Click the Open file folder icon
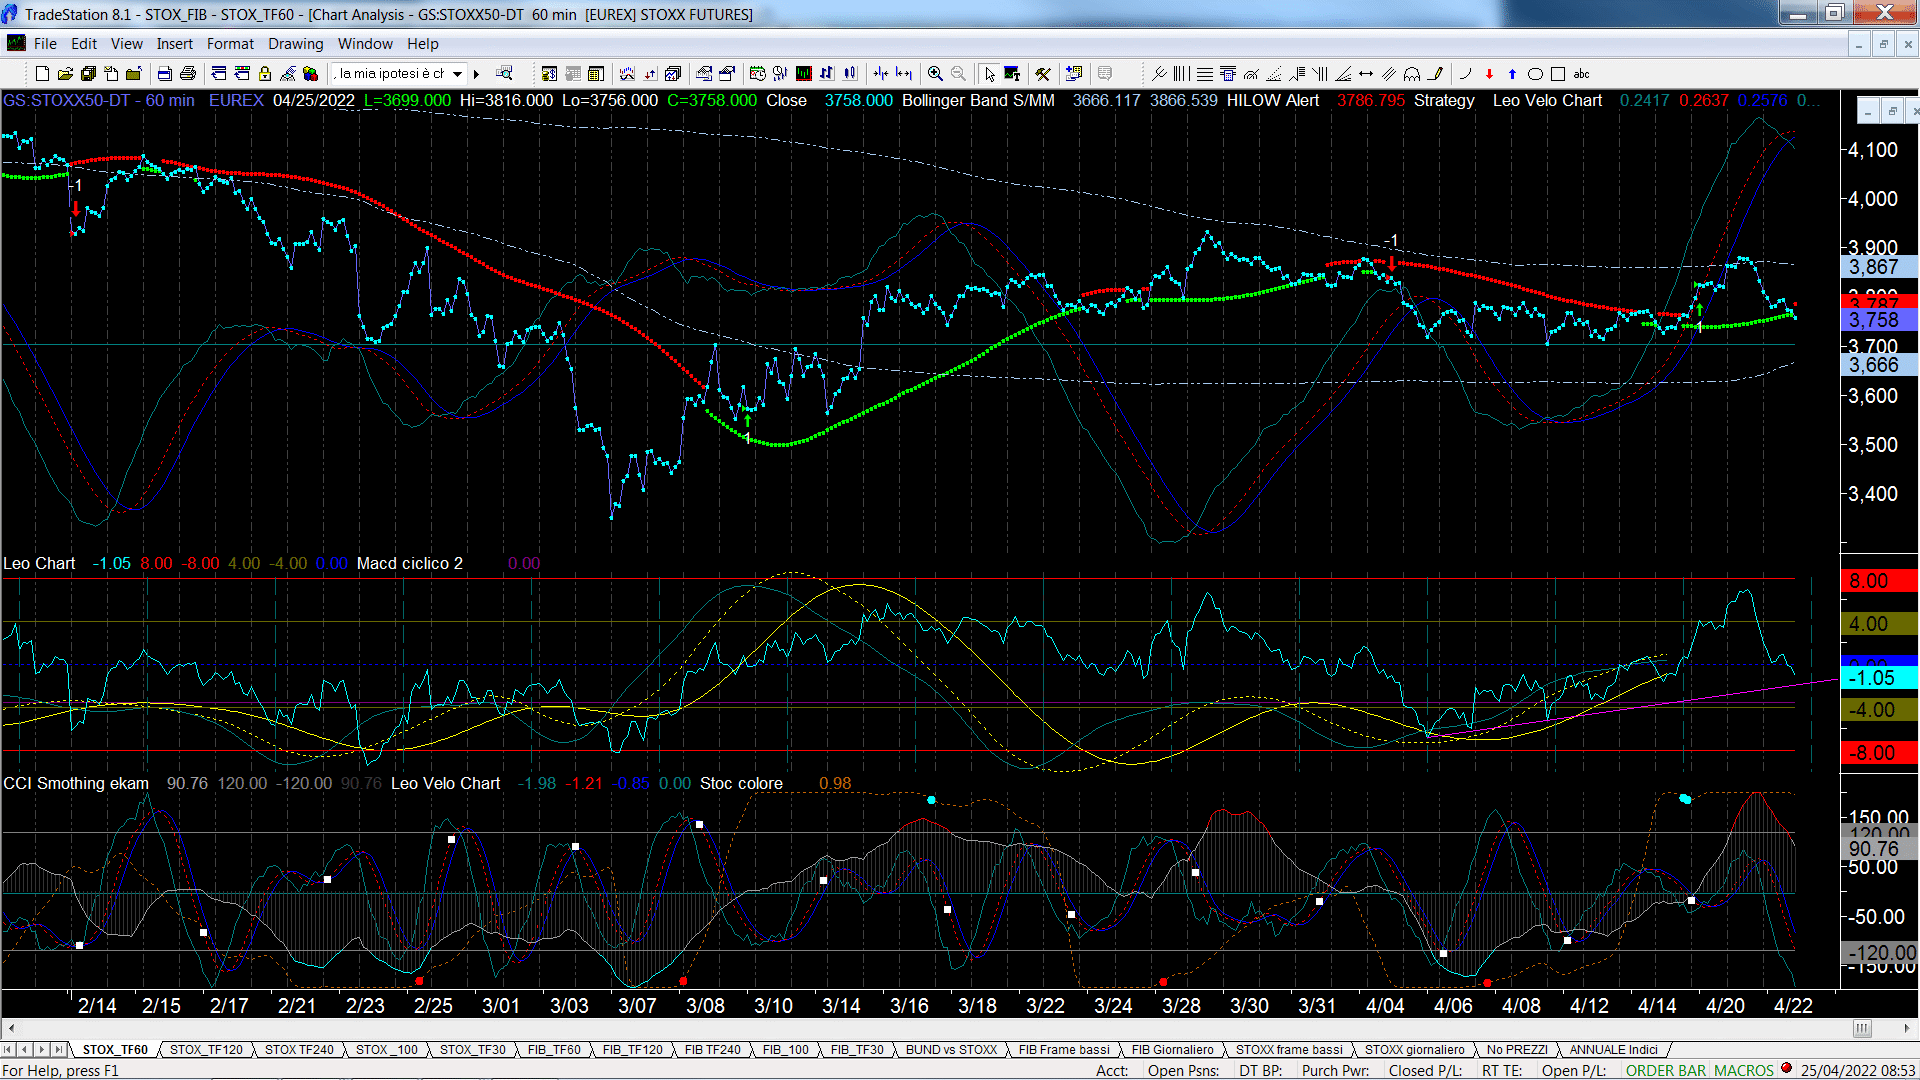This screenshot has width=1920, height=1080. (x=65, y=73)
